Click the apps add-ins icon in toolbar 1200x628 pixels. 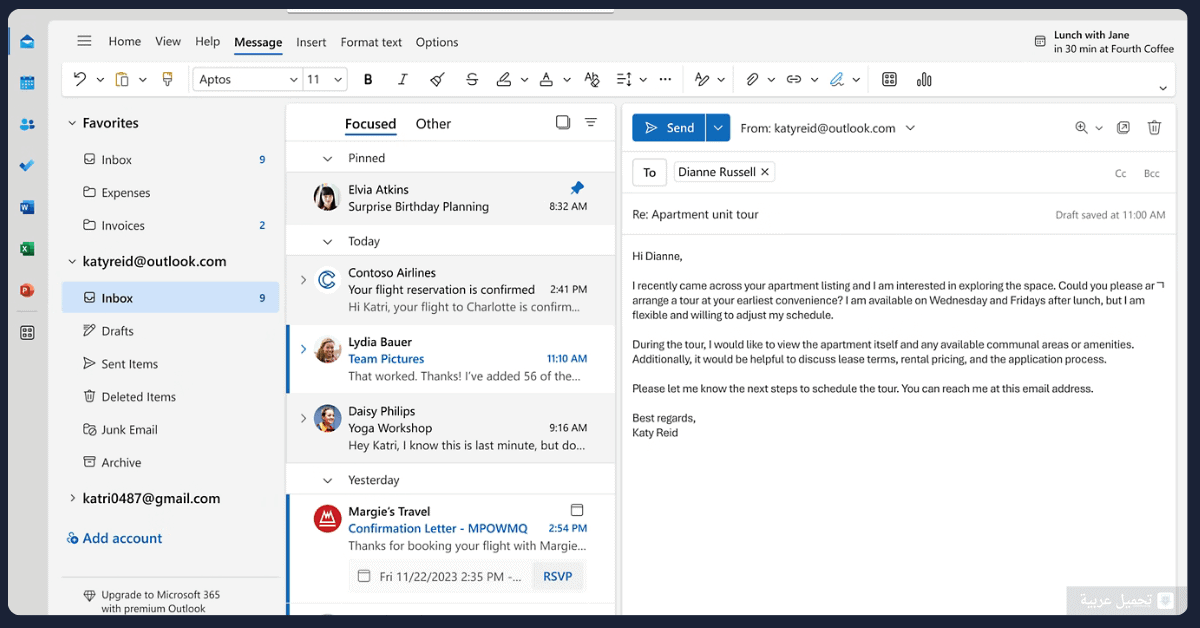(x=889, y=79)
